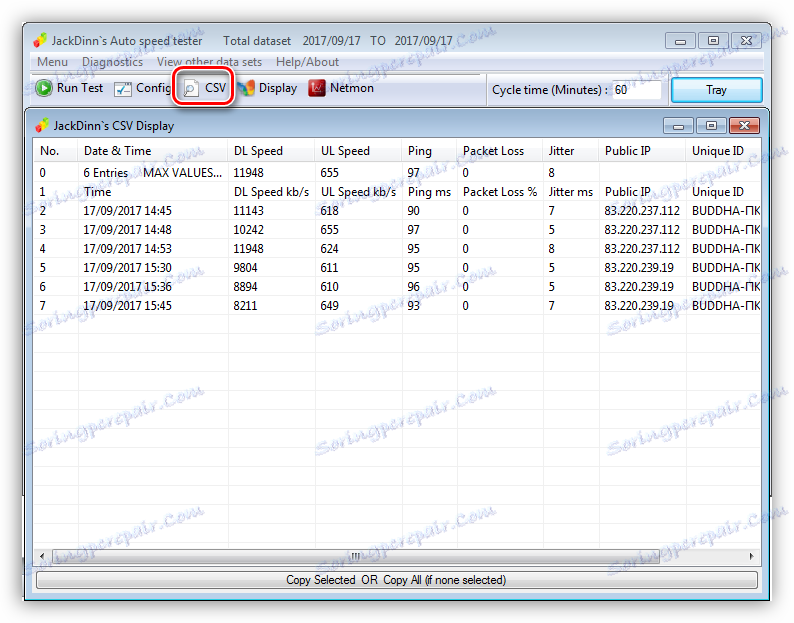
Task: Click the app icon in main title bar
Action: pos(41,41)
